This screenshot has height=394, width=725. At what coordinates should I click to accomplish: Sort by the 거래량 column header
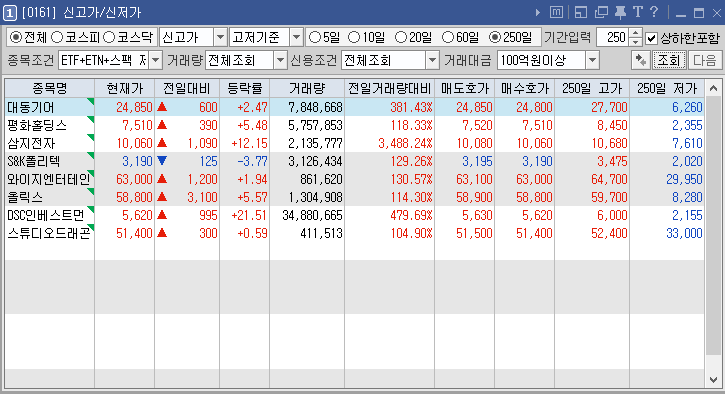point(307,88)
